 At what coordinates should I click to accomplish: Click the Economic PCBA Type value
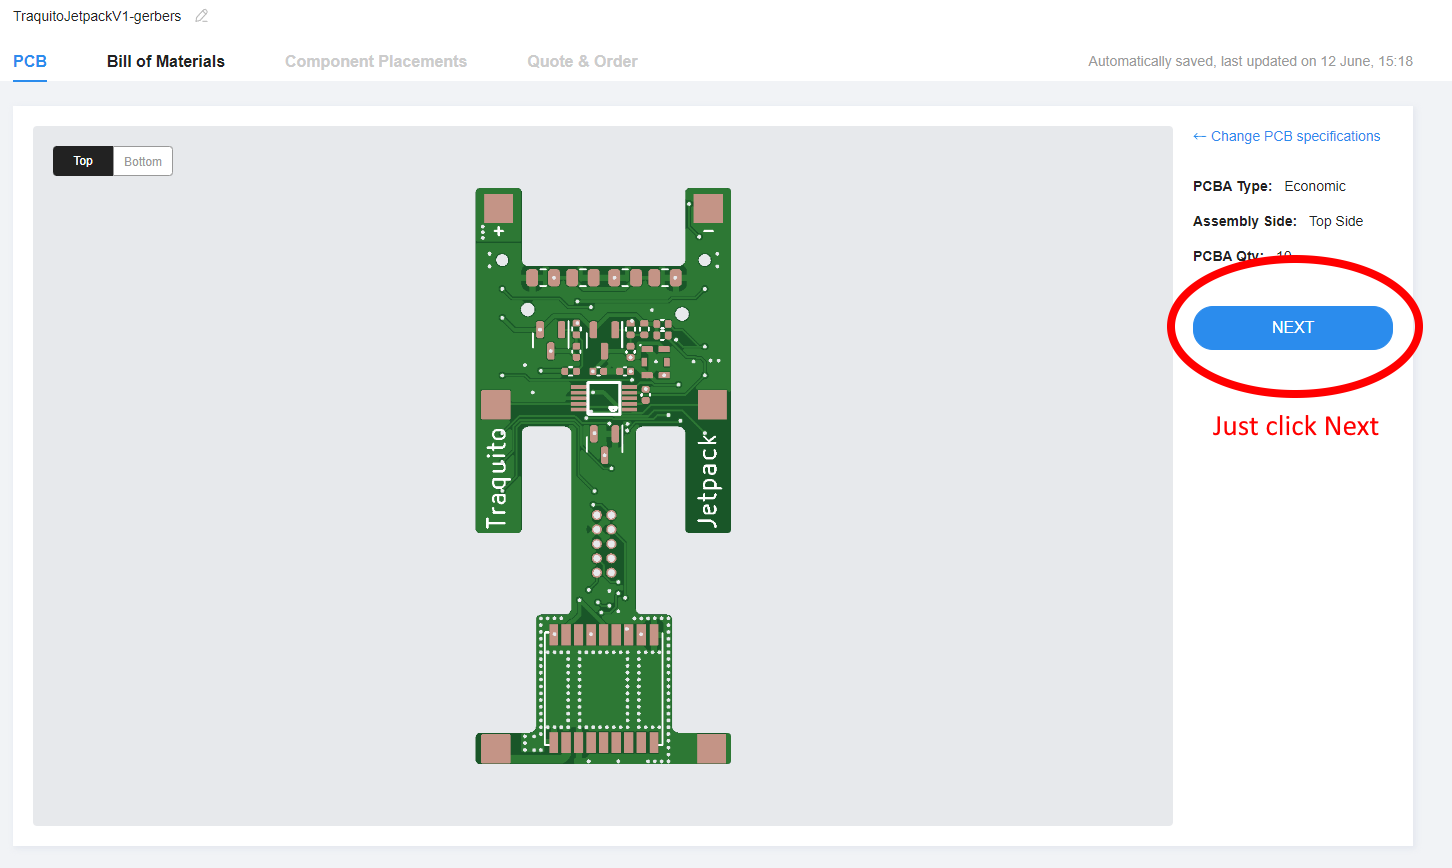click(x=1315, y=186)
